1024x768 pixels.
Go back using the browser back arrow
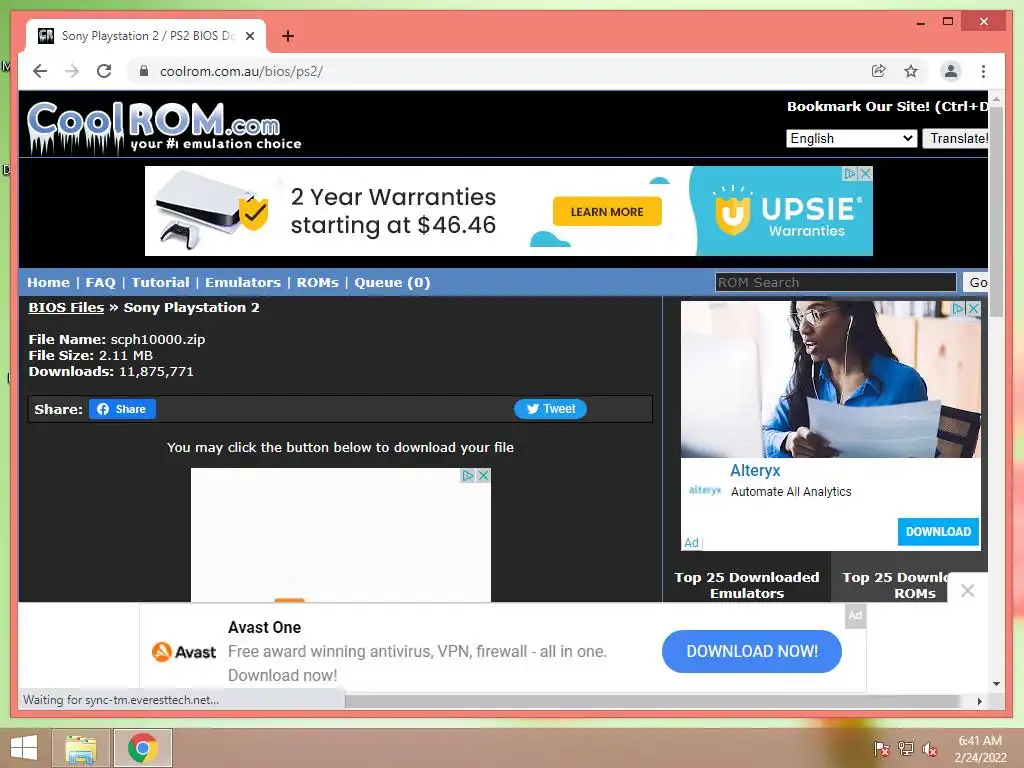click(x=40, y=71)
